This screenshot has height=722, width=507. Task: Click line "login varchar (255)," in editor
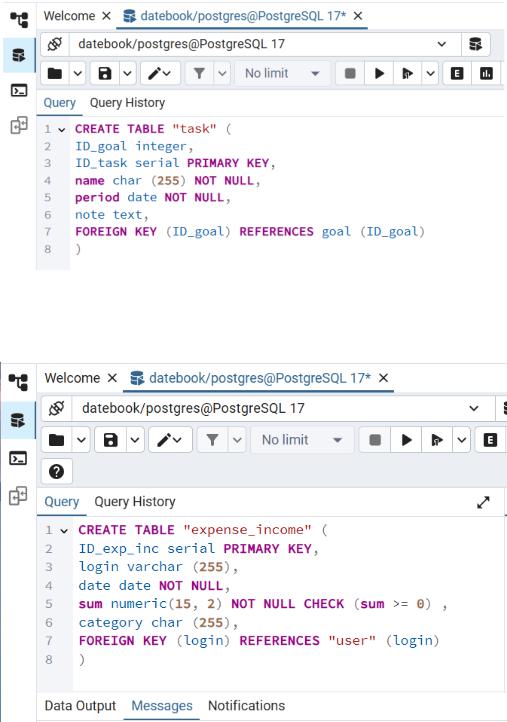point(158,567)
